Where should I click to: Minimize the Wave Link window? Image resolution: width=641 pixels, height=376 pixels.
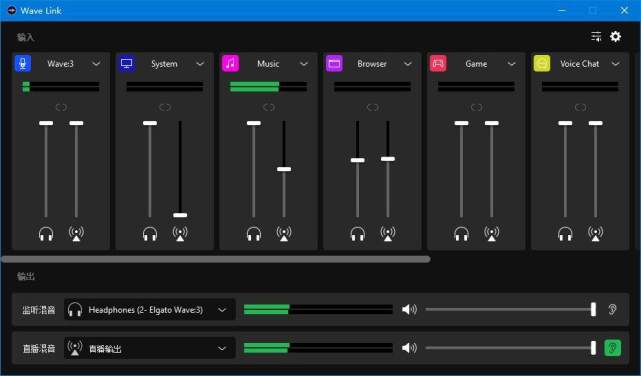562,10
